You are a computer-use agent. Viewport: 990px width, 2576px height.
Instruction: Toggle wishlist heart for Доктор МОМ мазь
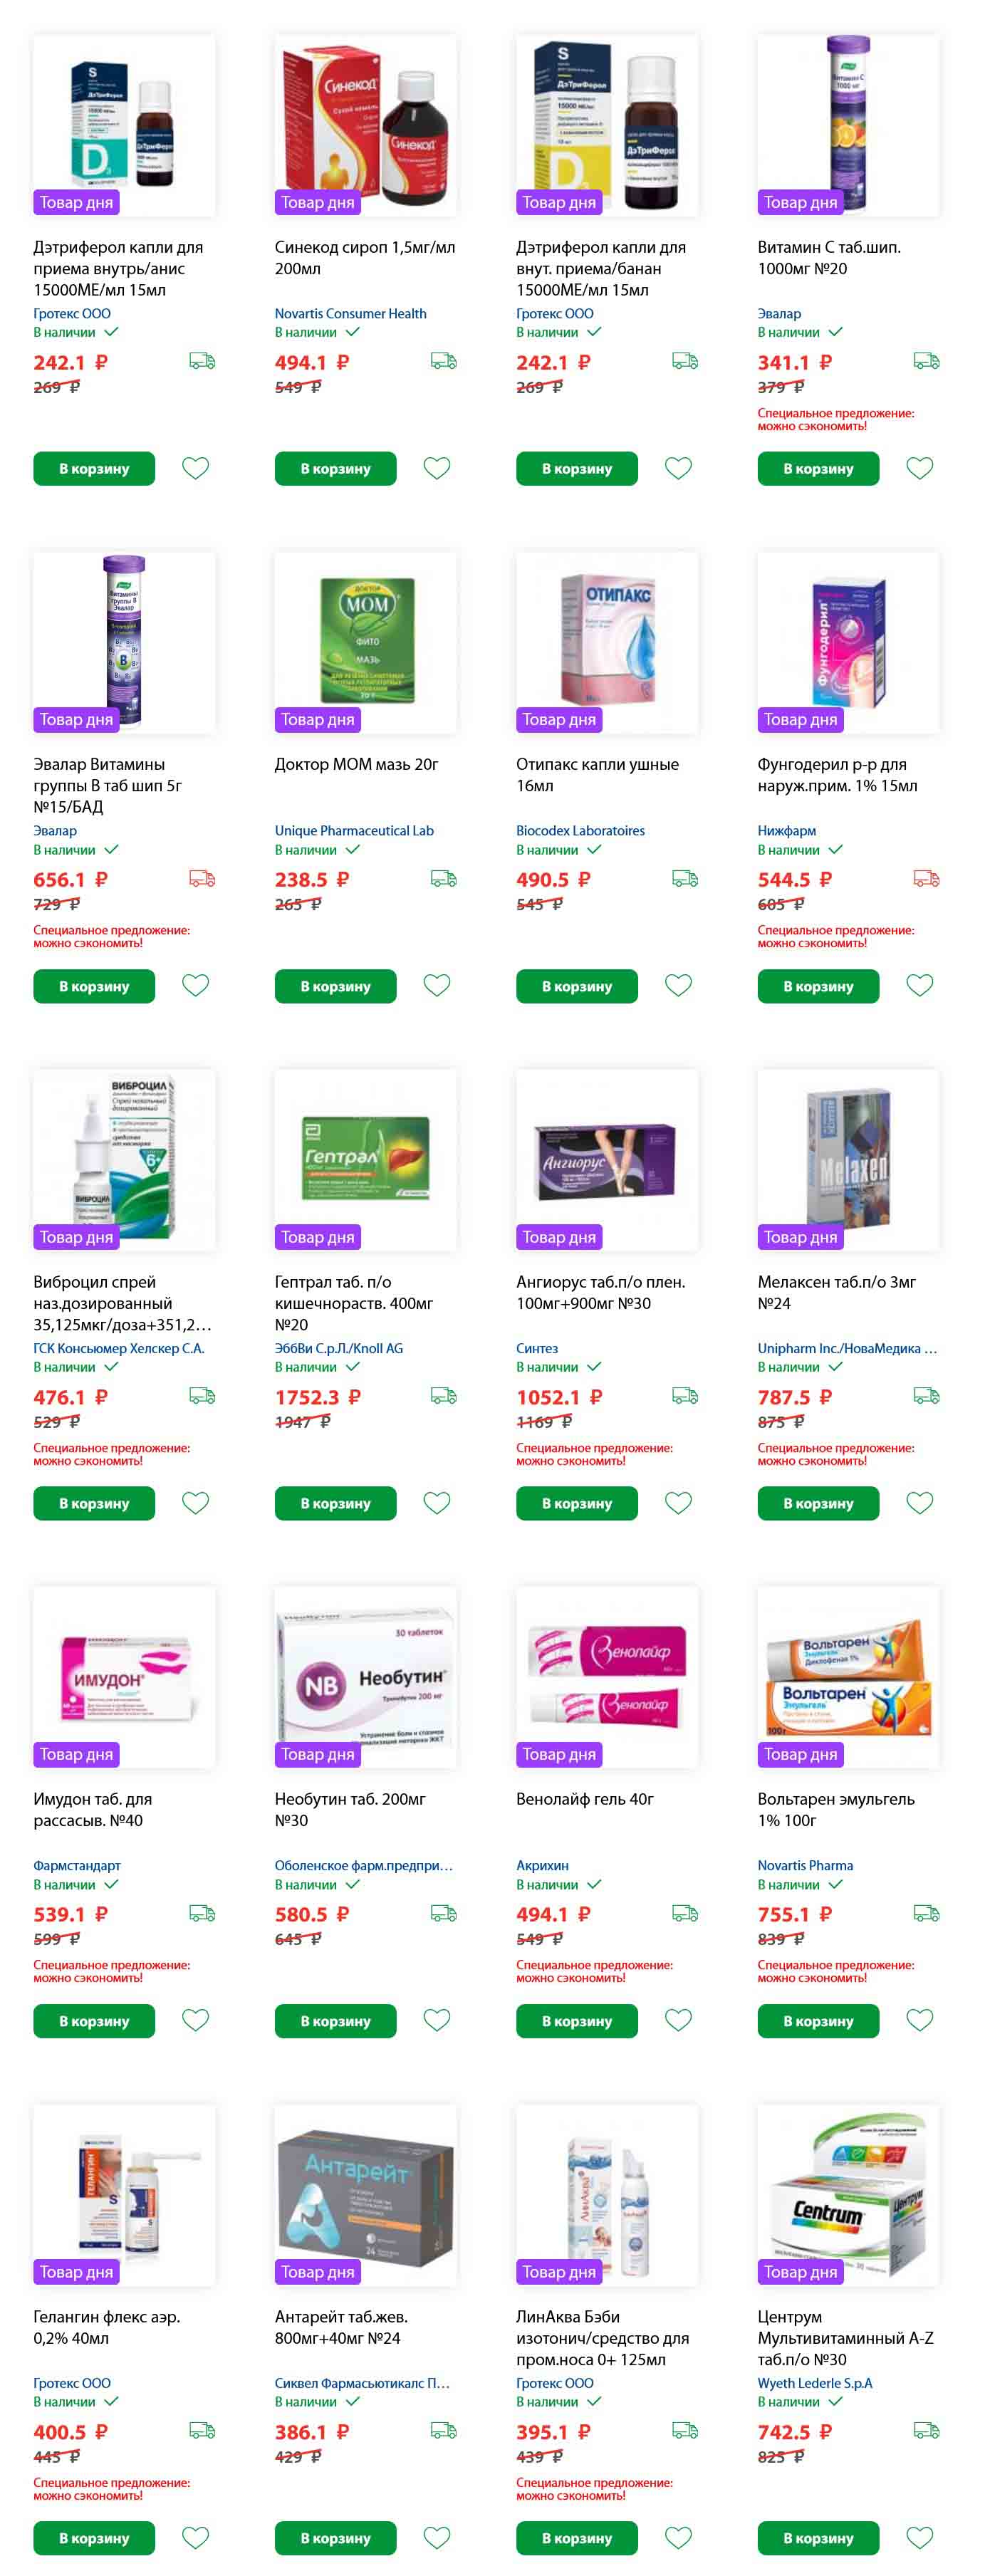[437, 985]
